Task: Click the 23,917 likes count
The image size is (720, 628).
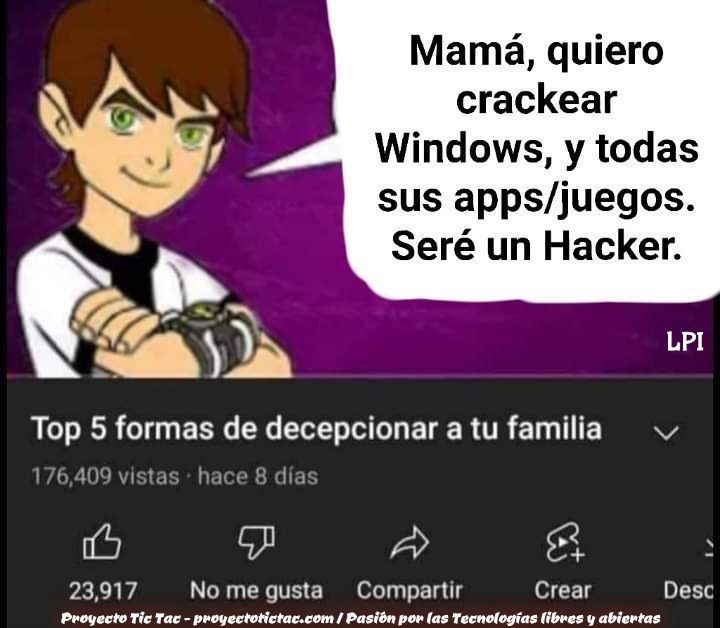Action: point(103,590)
